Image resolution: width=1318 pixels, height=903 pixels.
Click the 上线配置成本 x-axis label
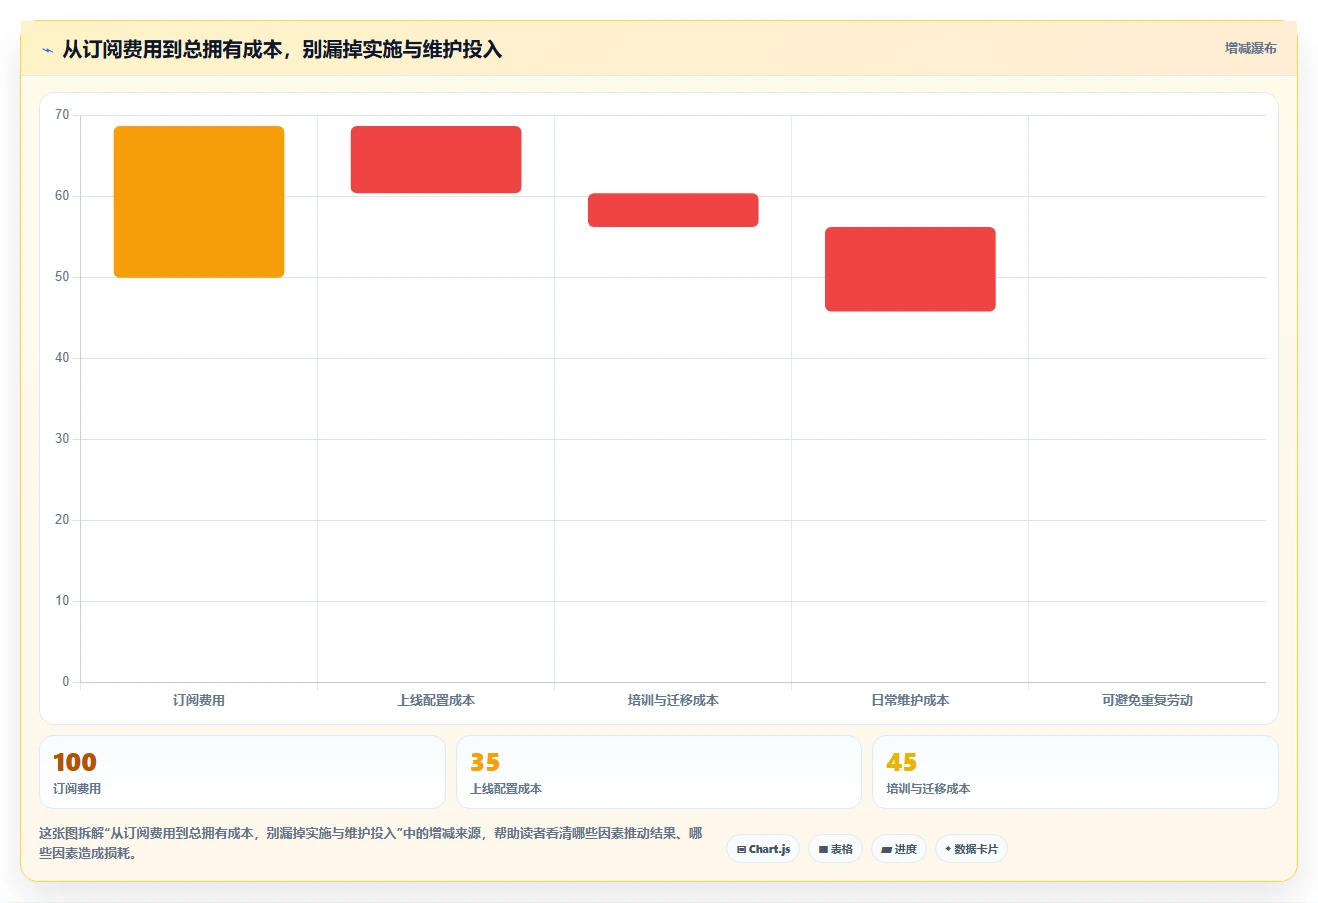[x=436, y=700]
